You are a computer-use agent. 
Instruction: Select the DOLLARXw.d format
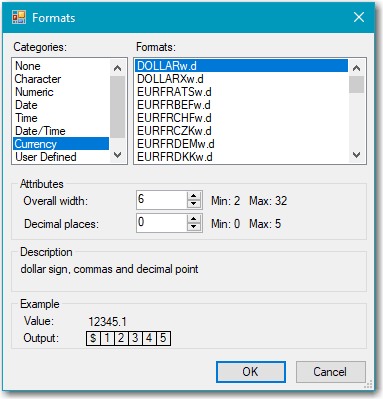pyautogui.click(x=241, y=79)
